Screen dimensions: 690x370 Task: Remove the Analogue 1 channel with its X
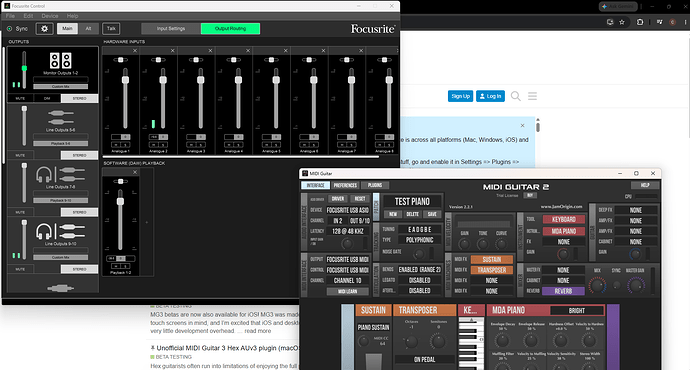pyautogui.click(x=135, y=51)
